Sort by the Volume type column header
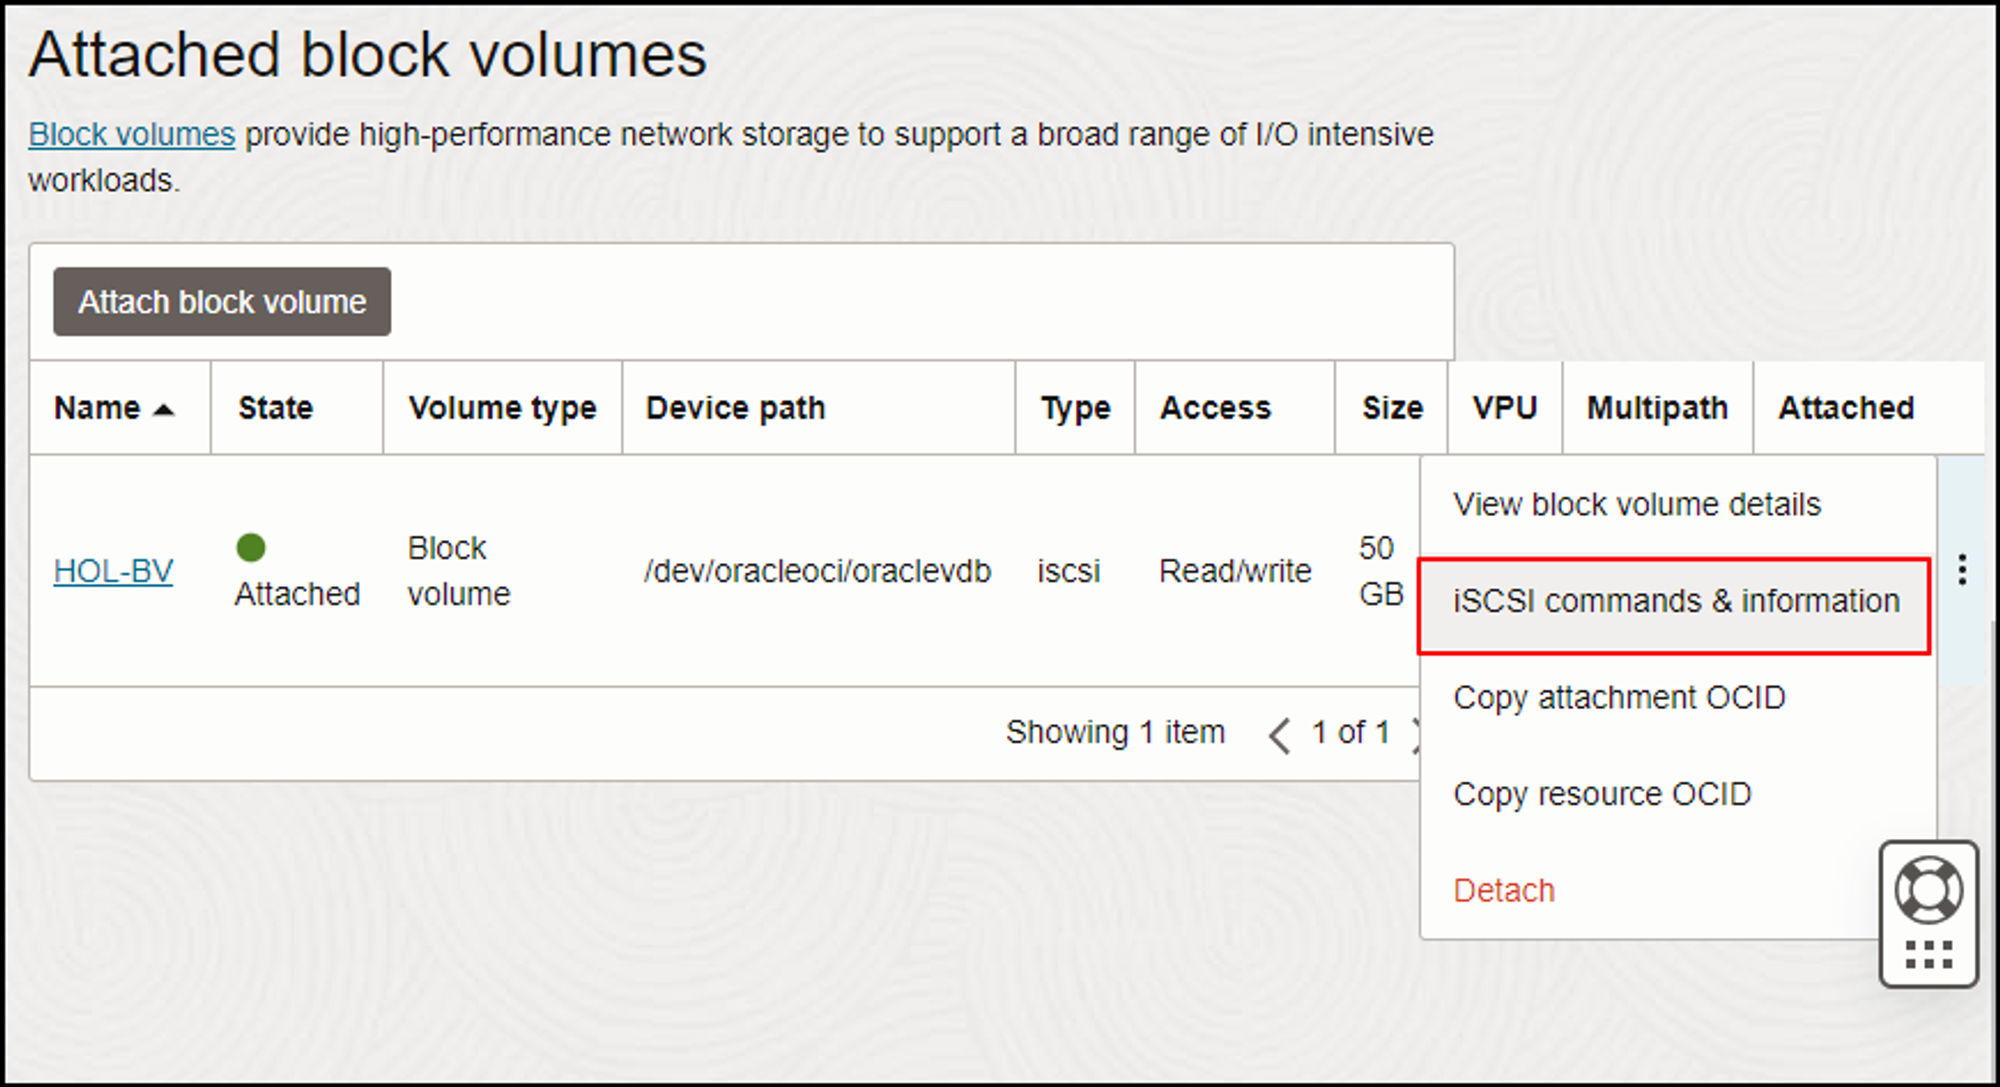 (x=502, y=408)
